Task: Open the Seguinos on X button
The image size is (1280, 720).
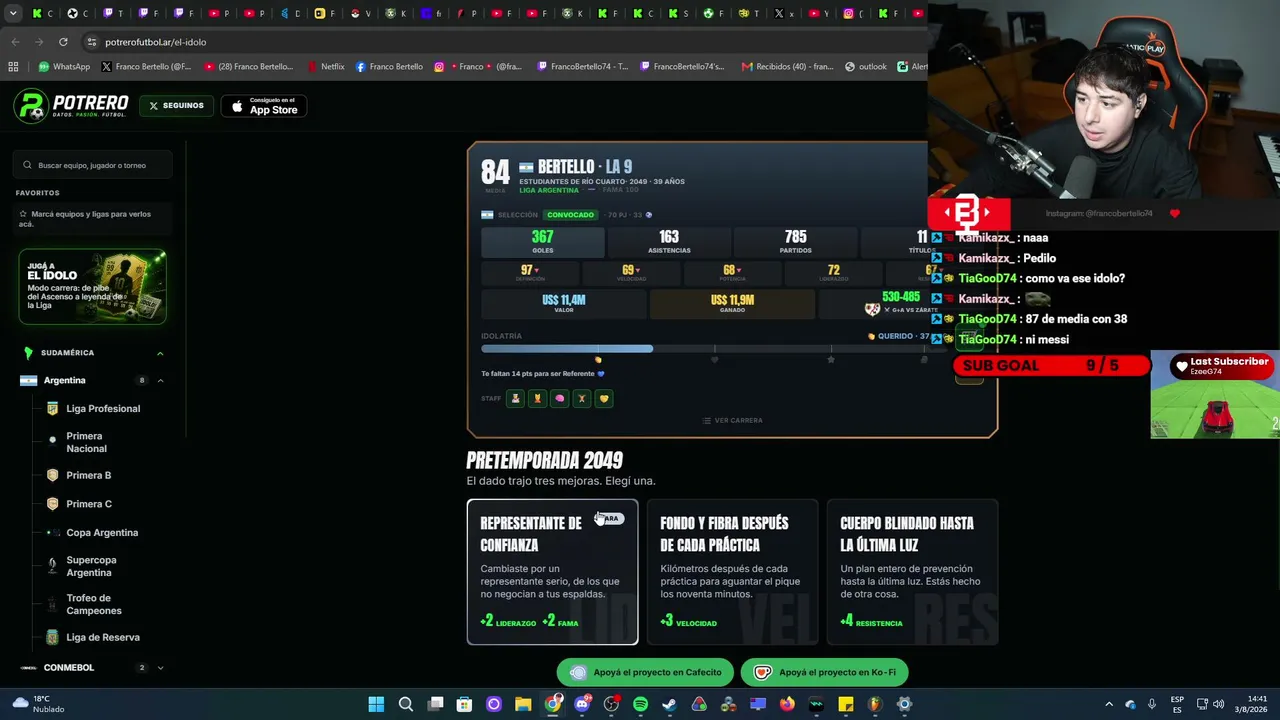Action: 176,106
